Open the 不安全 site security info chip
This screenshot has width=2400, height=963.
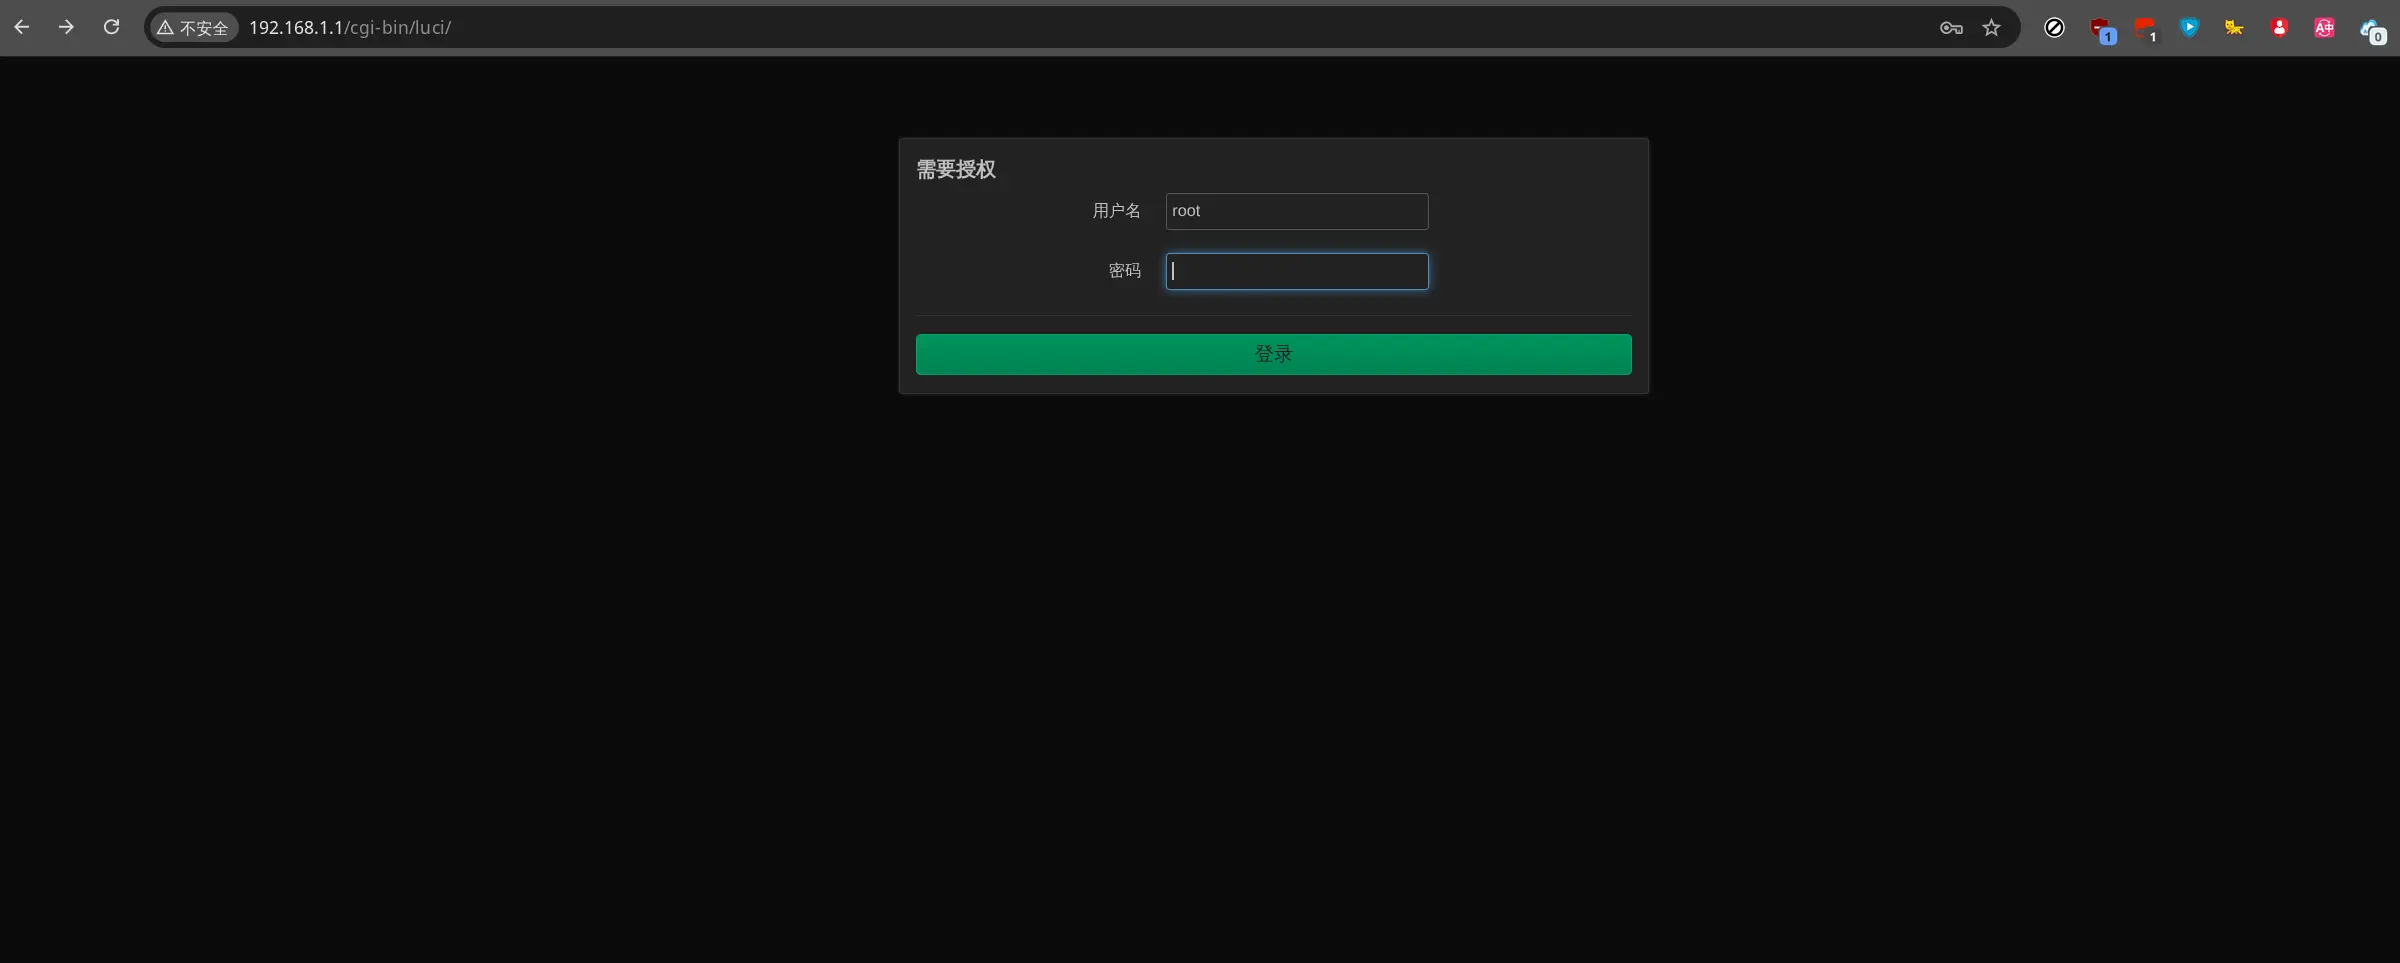click(x=193, y=28)
